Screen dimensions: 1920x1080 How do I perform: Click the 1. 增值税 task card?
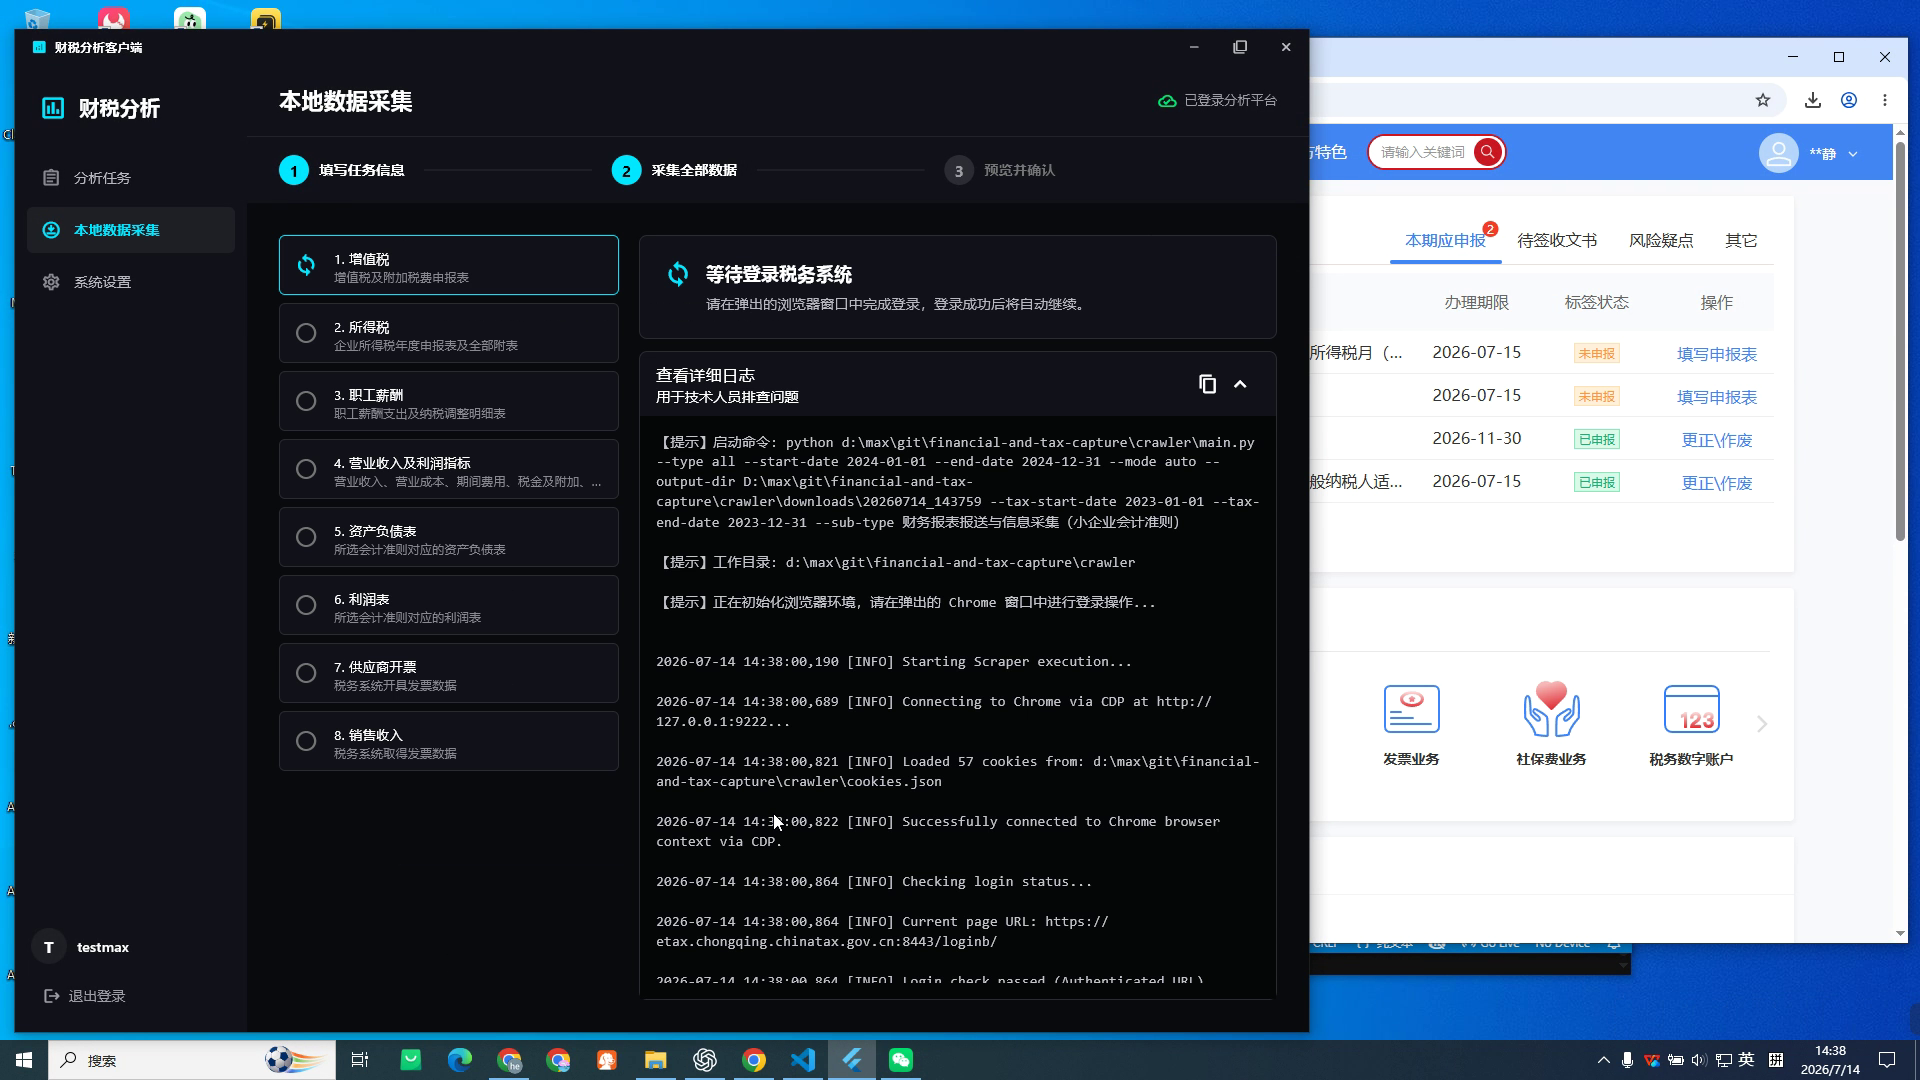coord(449,265)
